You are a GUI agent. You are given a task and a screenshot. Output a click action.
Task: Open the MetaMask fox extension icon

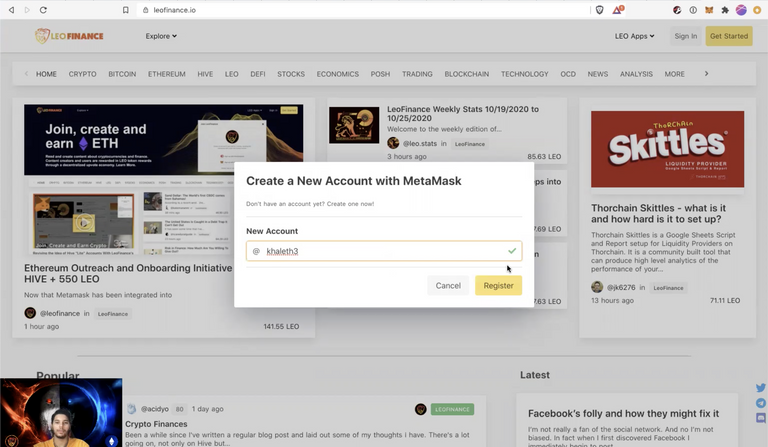(x=709, y=10)
